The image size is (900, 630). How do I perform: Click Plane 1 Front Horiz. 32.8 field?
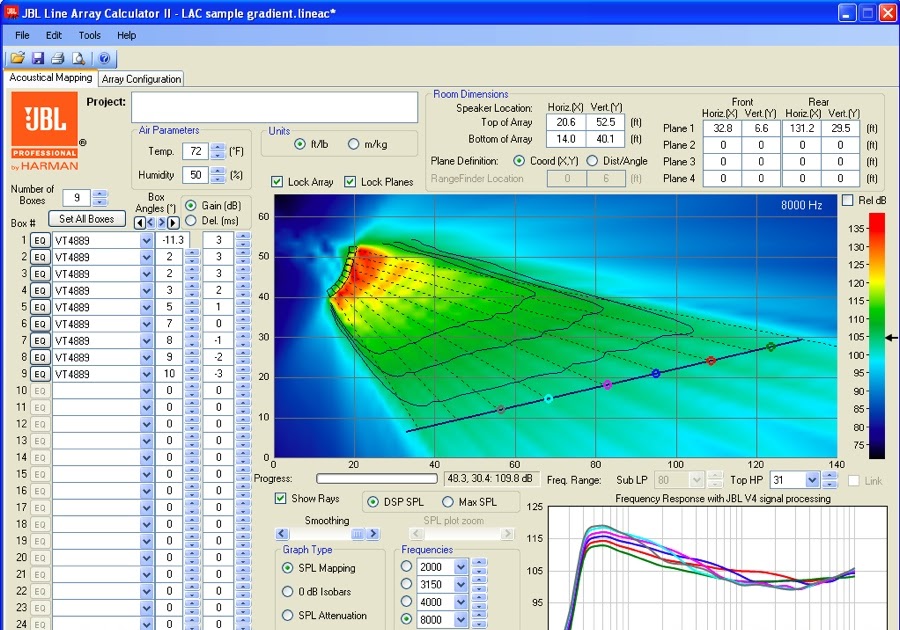[x=722, y=128]
